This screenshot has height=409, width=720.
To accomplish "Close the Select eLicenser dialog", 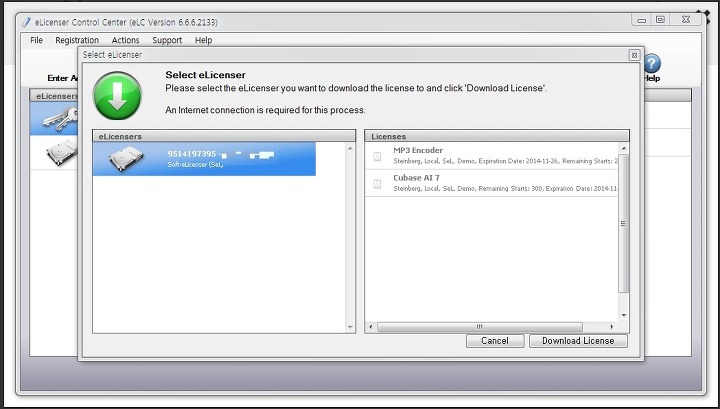I will tap(634, 55).
